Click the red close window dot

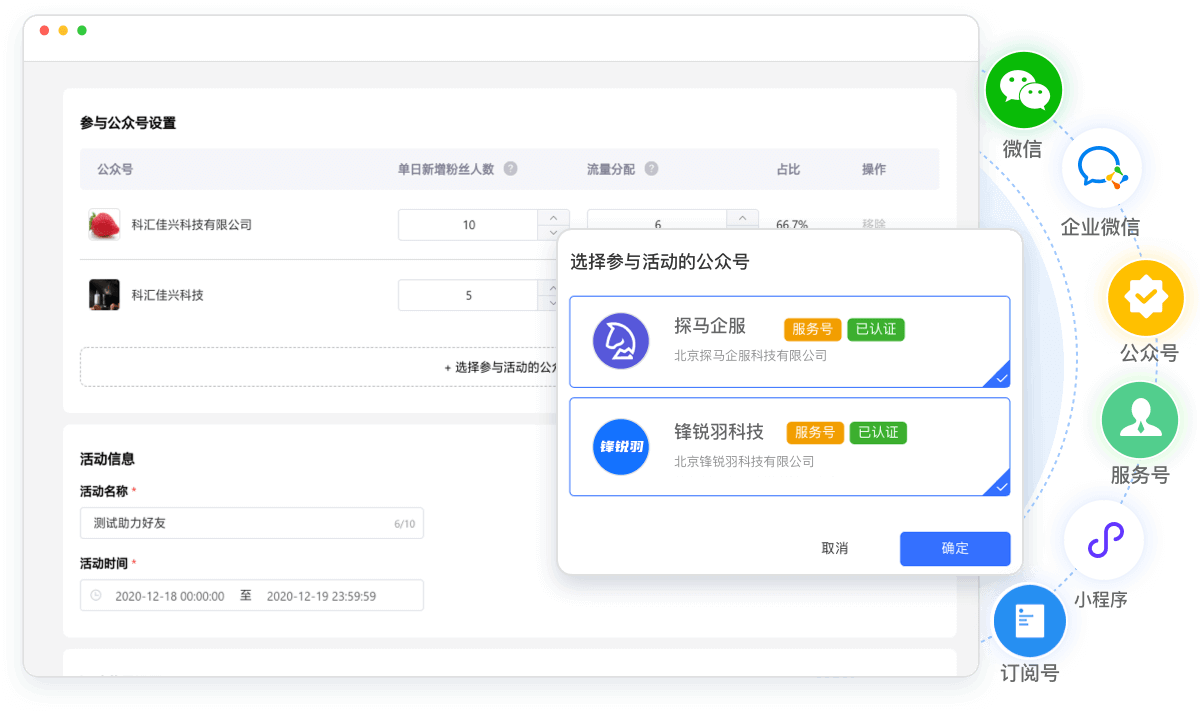point(44,31)
